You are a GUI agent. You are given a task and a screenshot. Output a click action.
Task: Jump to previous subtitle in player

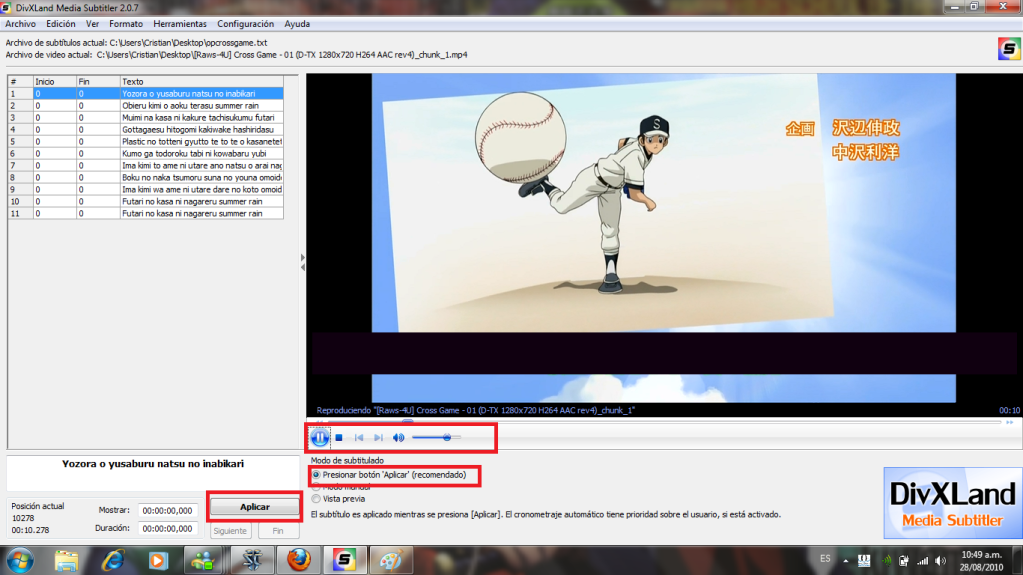[x=359, y=438]
